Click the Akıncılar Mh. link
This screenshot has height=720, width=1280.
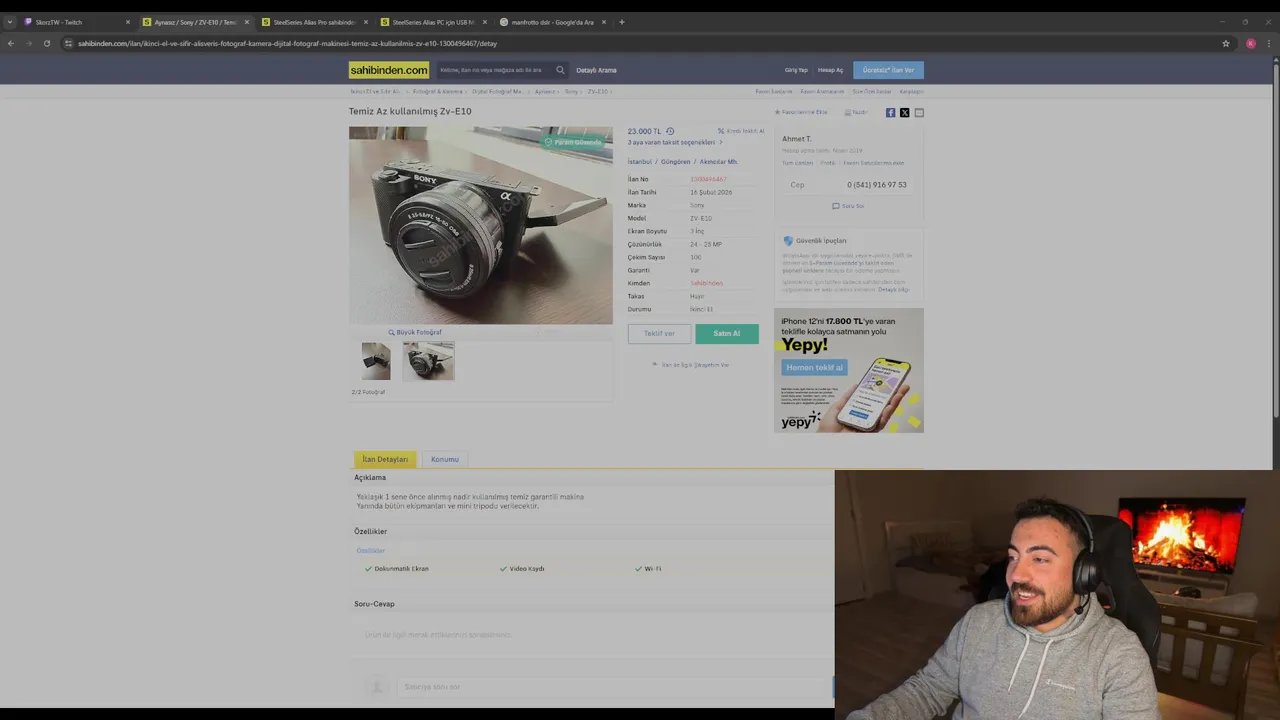click(719, 161)
